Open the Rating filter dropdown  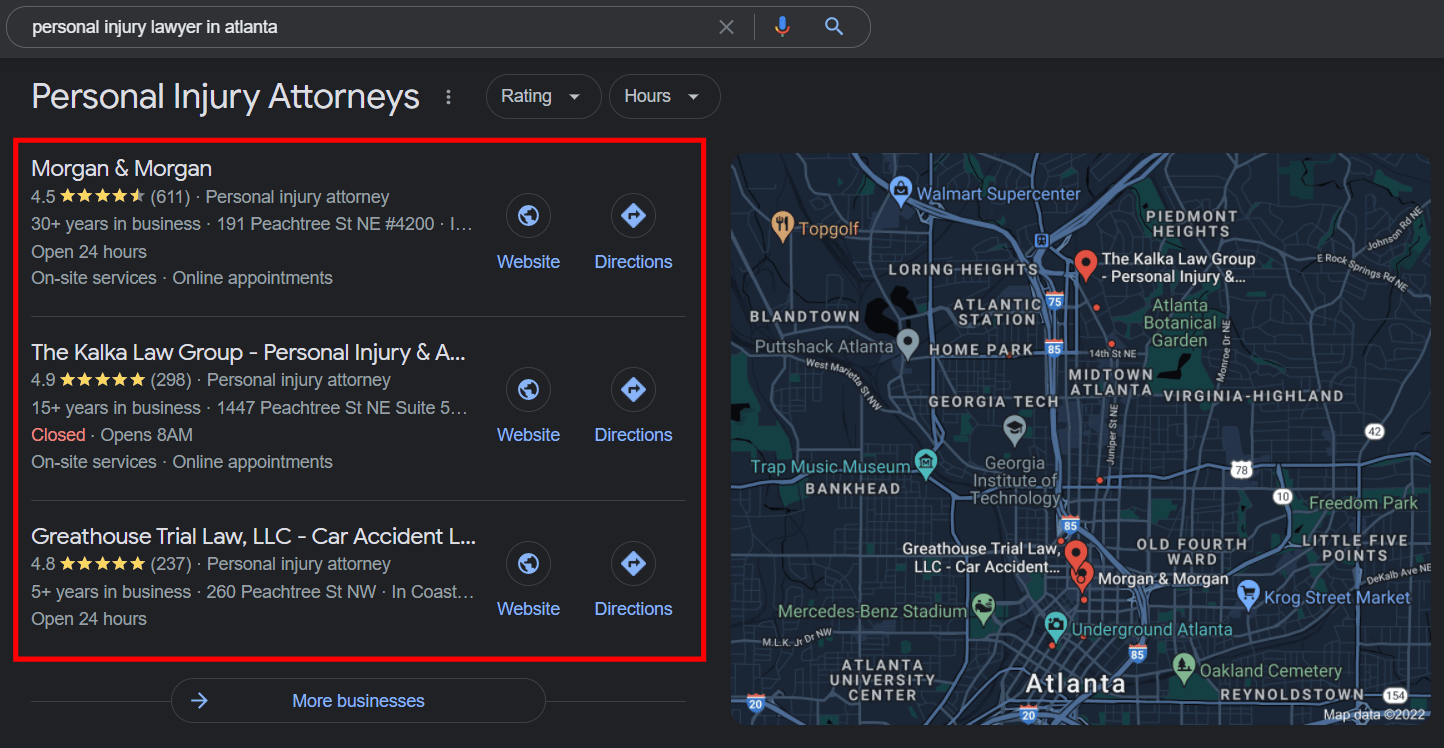point(543,97)
